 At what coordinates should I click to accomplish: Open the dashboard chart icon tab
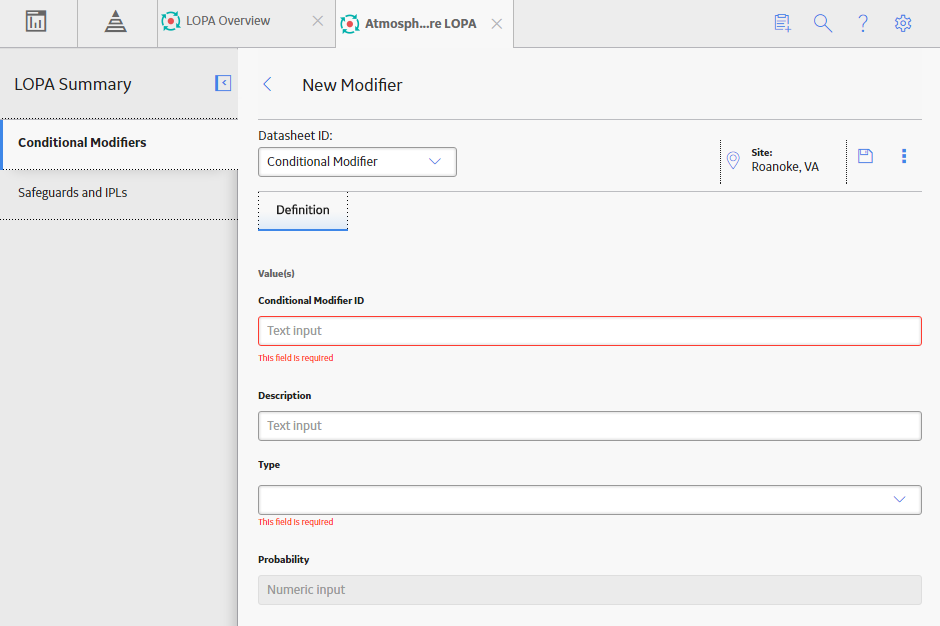coord(36,22)
